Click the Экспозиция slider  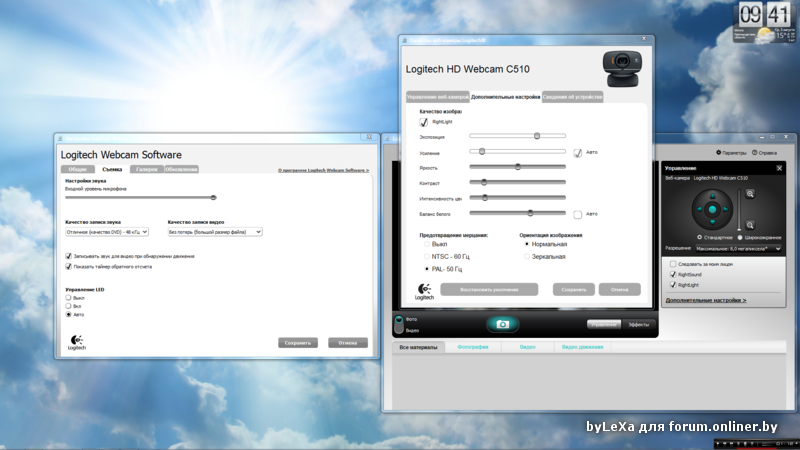(517, 136)
